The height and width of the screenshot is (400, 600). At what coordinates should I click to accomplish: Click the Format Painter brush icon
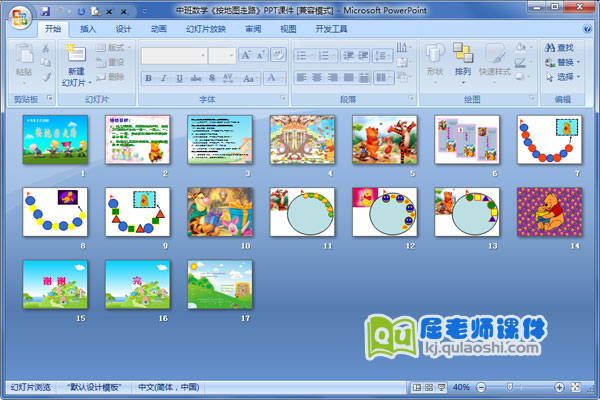pyautogui.click(x=46, y=77)
